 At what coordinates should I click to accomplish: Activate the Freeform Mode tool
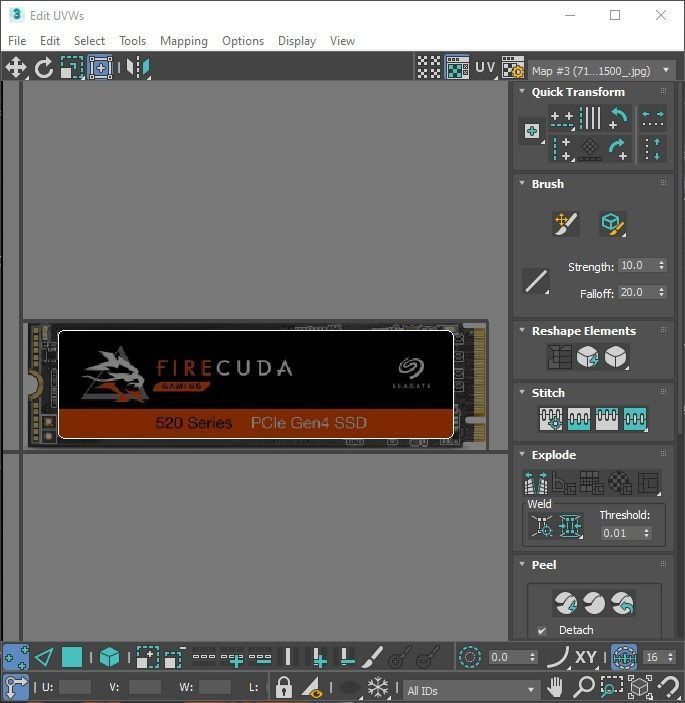(x=100, y=68)
